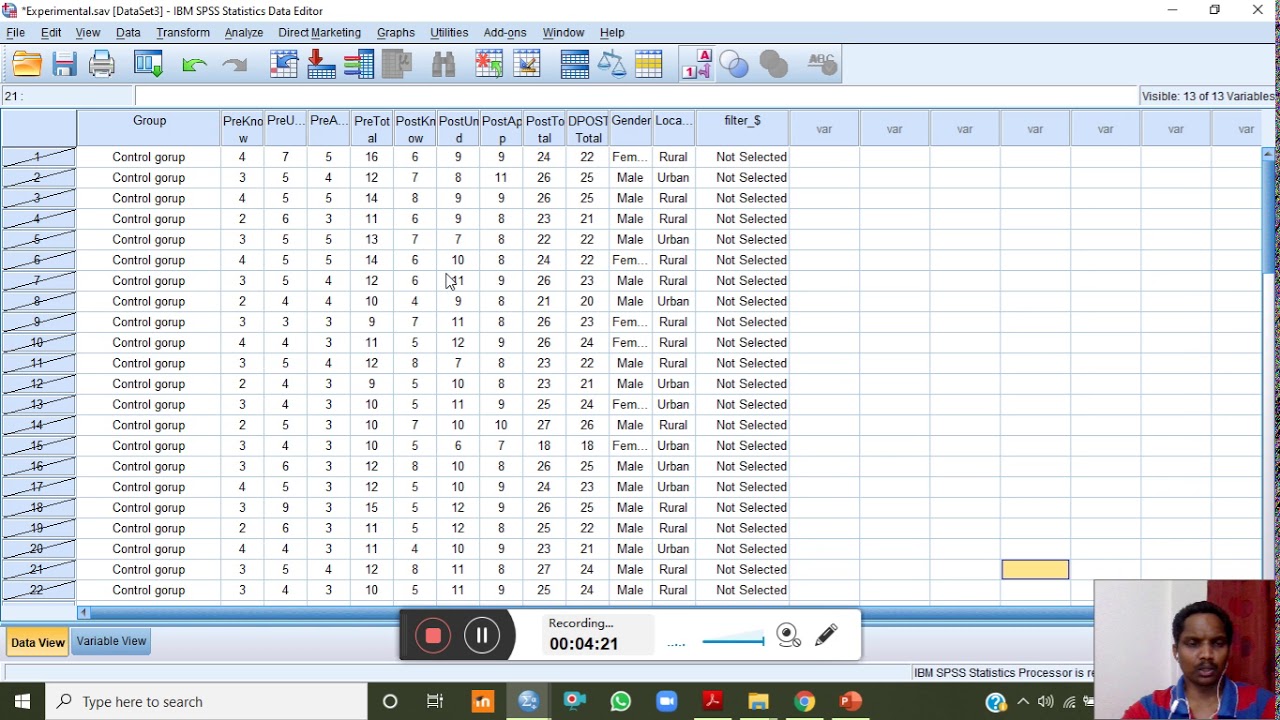Click the cell value editor field
1280x720 pixels.
pos(636,96)
